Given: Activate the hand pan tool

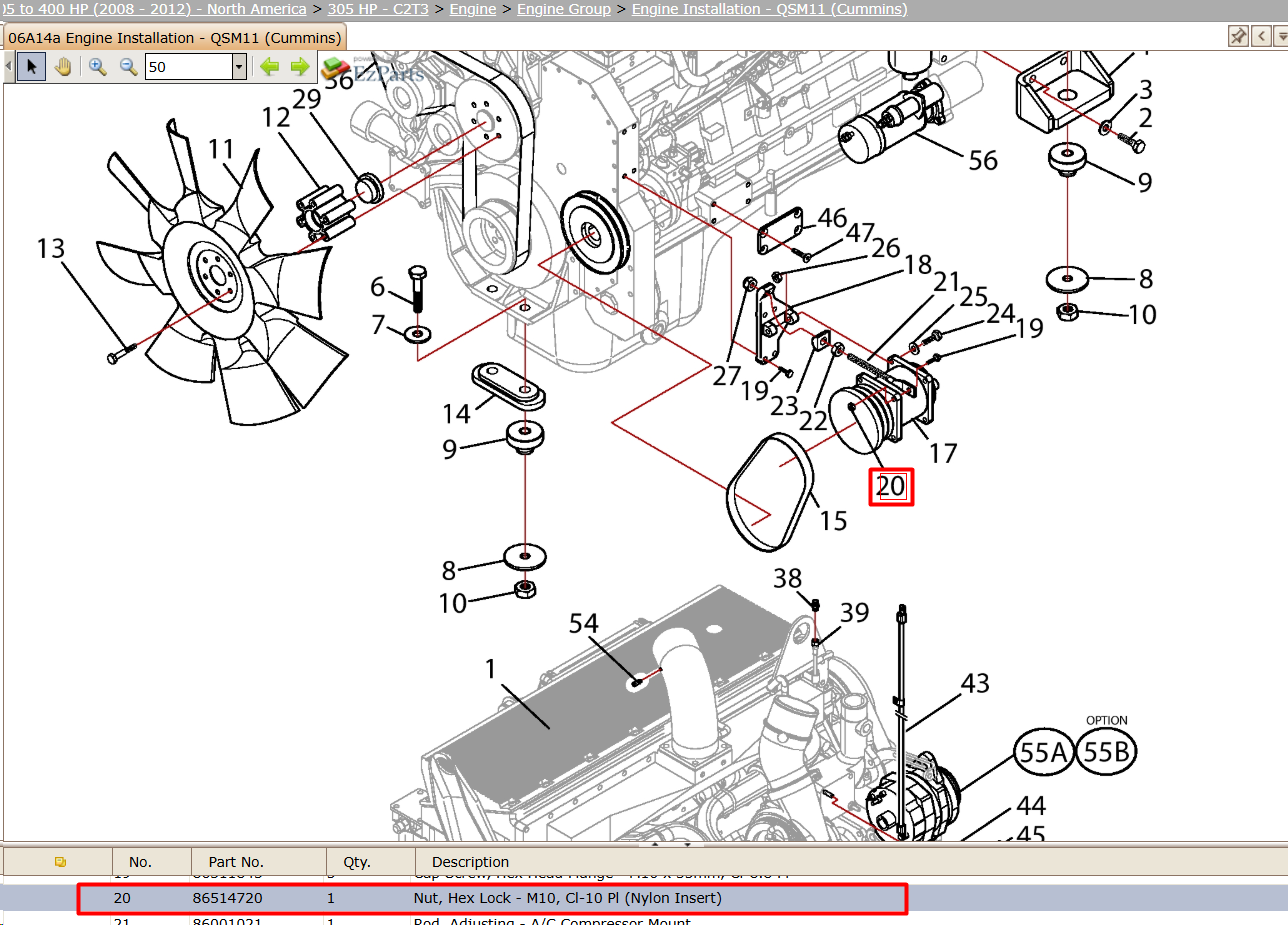Looking at the screenshot, I should tap(63, 67).
